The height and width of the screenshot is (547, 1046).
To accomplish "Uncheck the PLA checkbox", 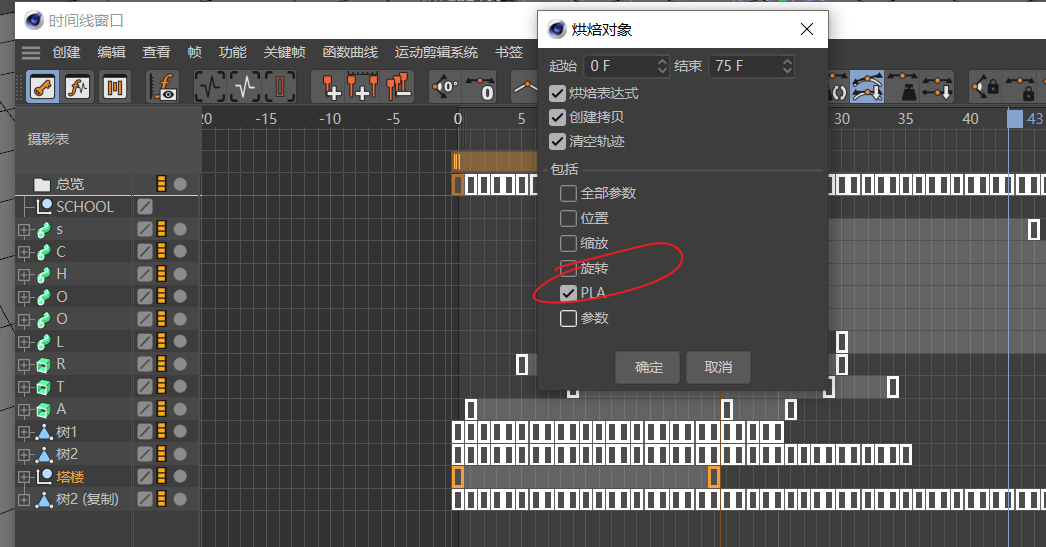I will [x=568, y=293].
